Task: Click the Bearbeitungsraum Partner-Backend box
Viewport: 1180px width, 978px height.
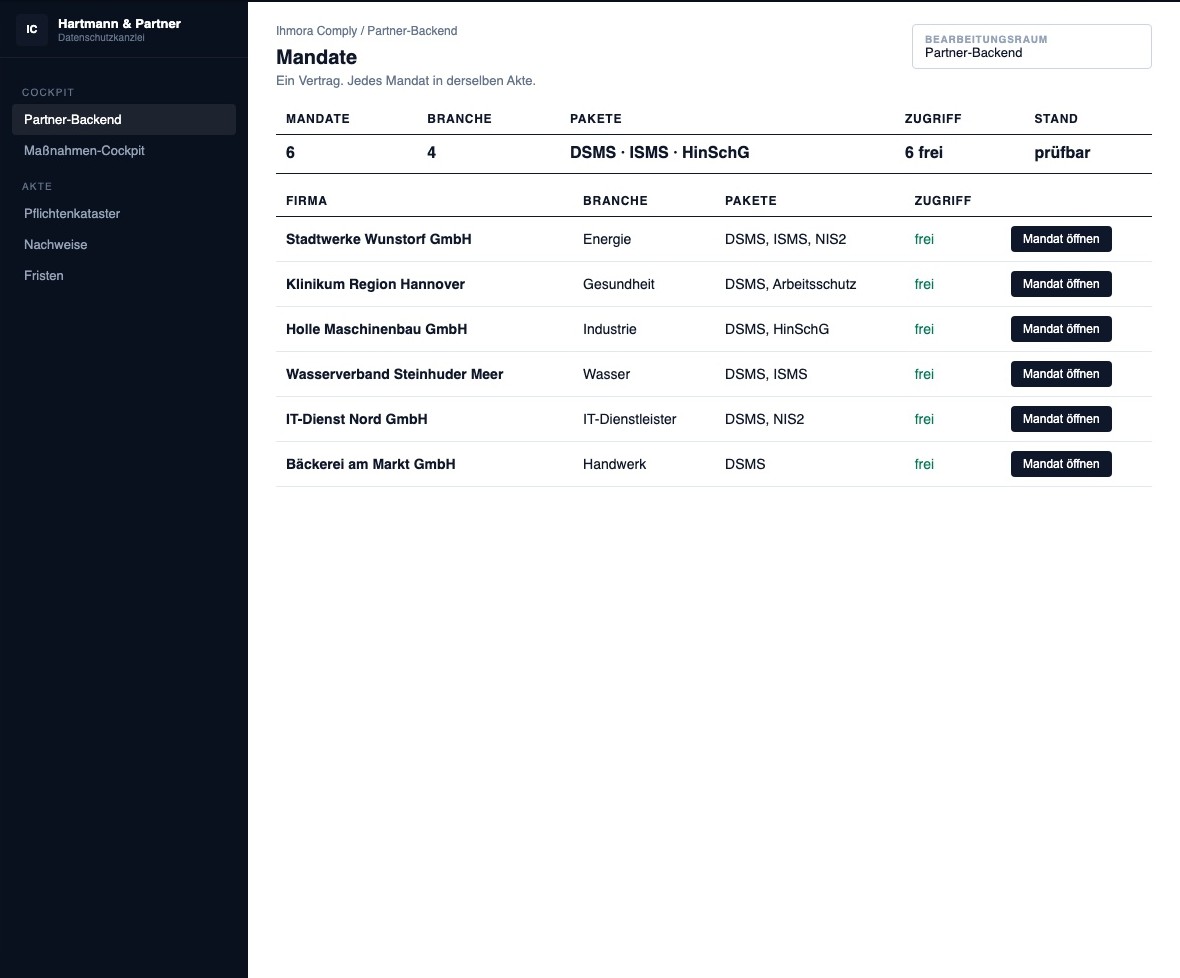Action: pyautogui.click(x=1031, y=47)
